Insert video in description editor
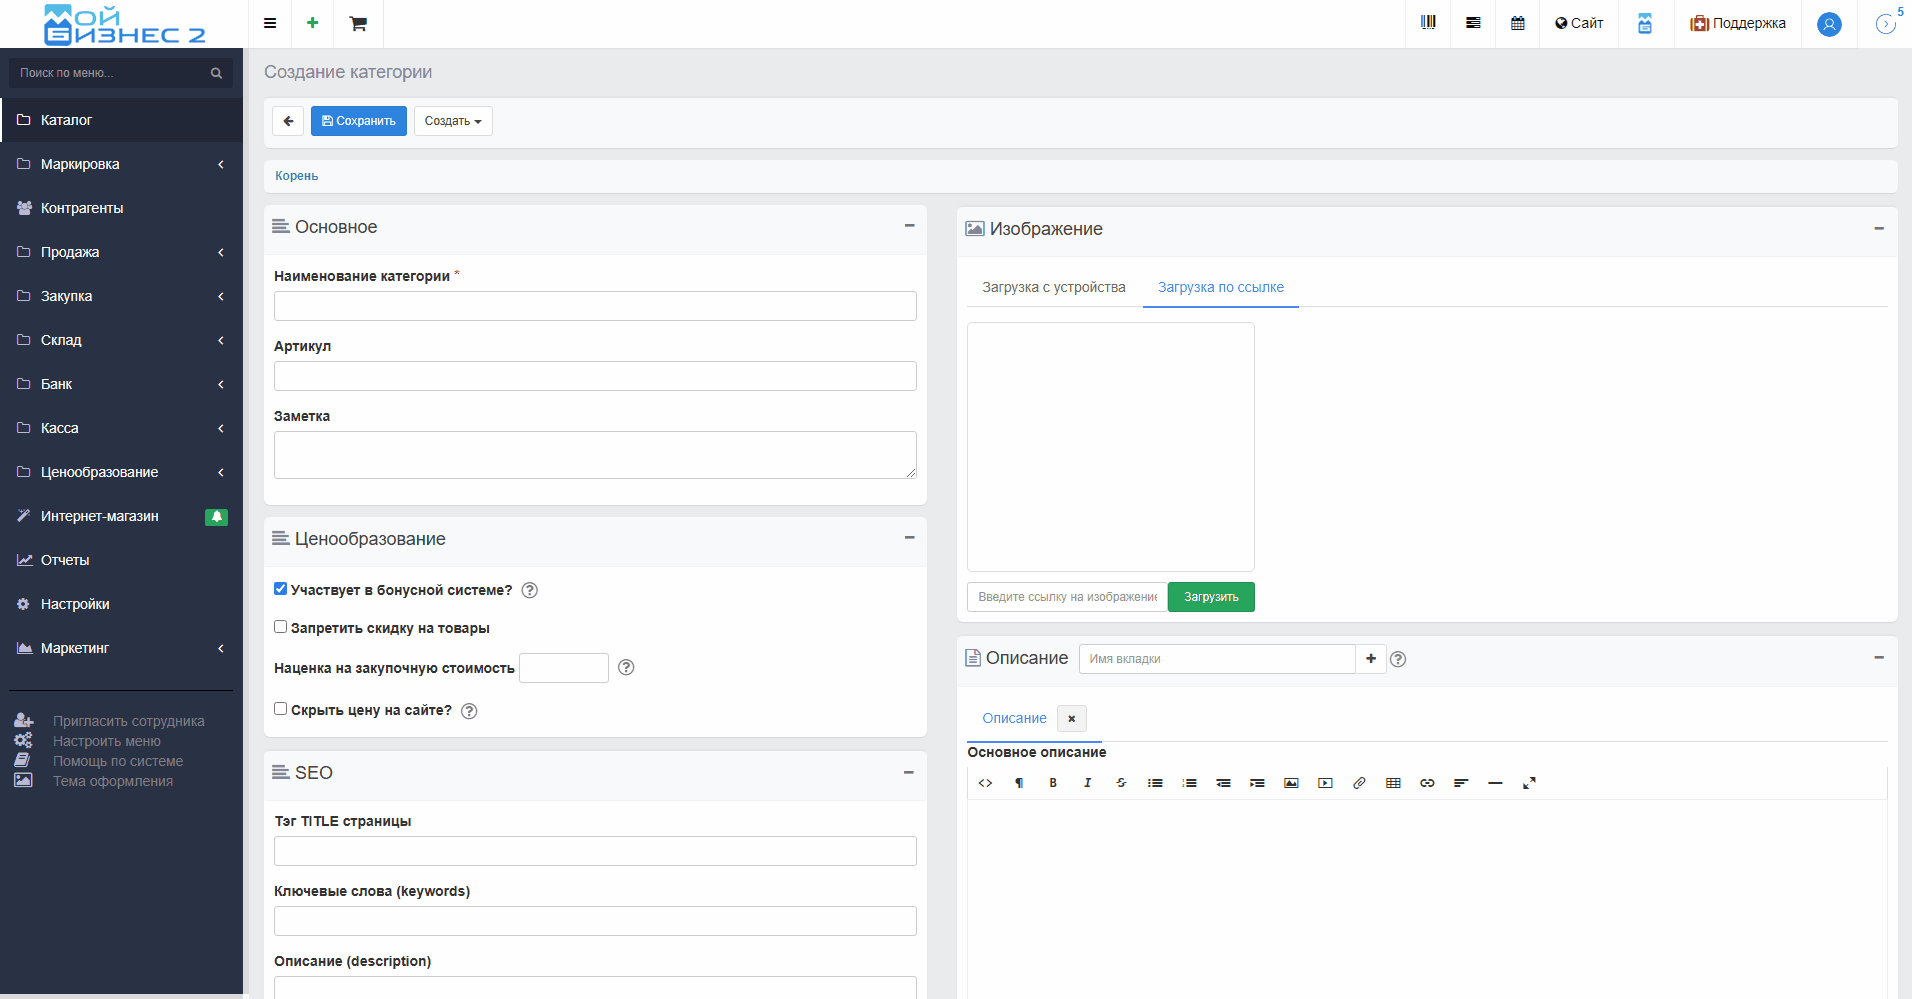The image size is (1912, 999). 1325,783
